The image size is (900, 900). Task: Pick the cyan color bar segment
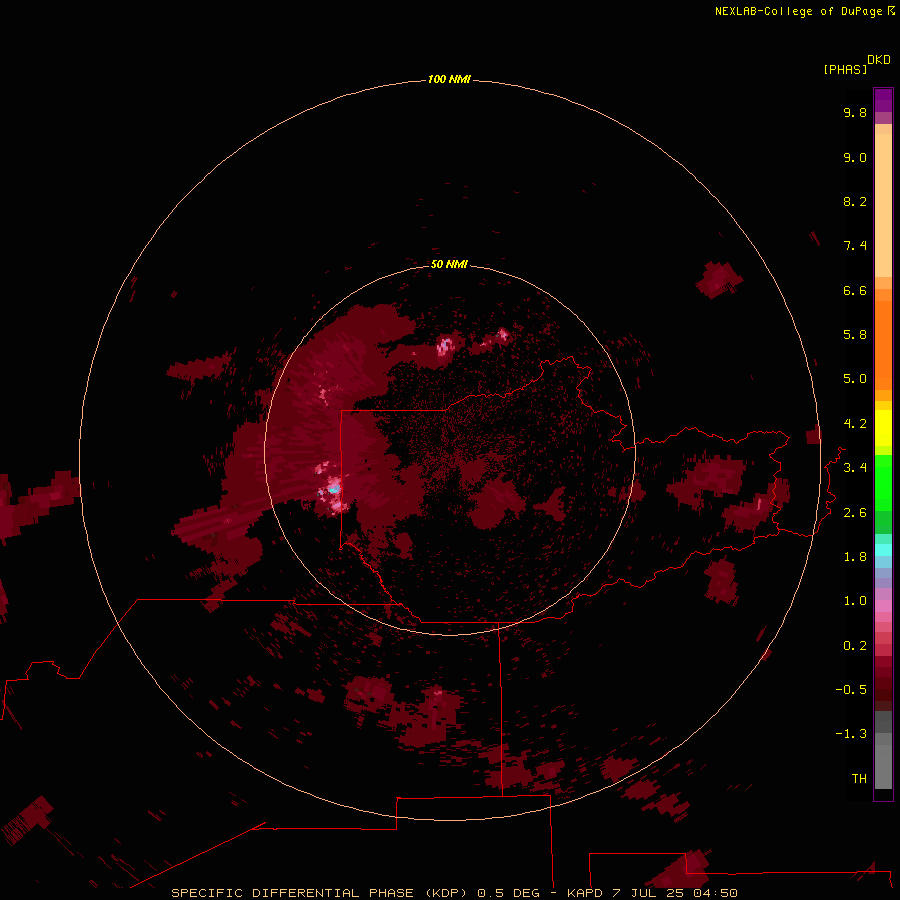883,550
